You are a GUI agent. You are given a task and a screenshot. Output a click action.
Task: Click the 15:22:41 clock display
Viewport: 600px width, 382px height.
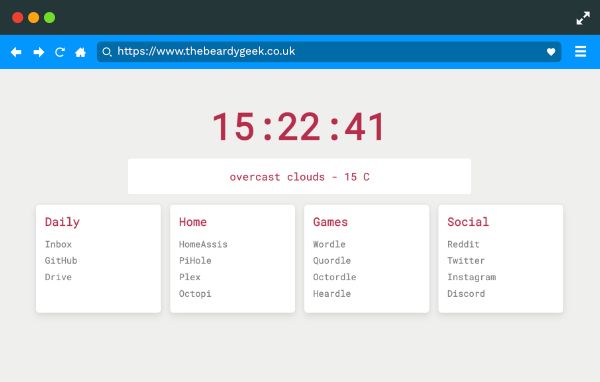point(299,127)
